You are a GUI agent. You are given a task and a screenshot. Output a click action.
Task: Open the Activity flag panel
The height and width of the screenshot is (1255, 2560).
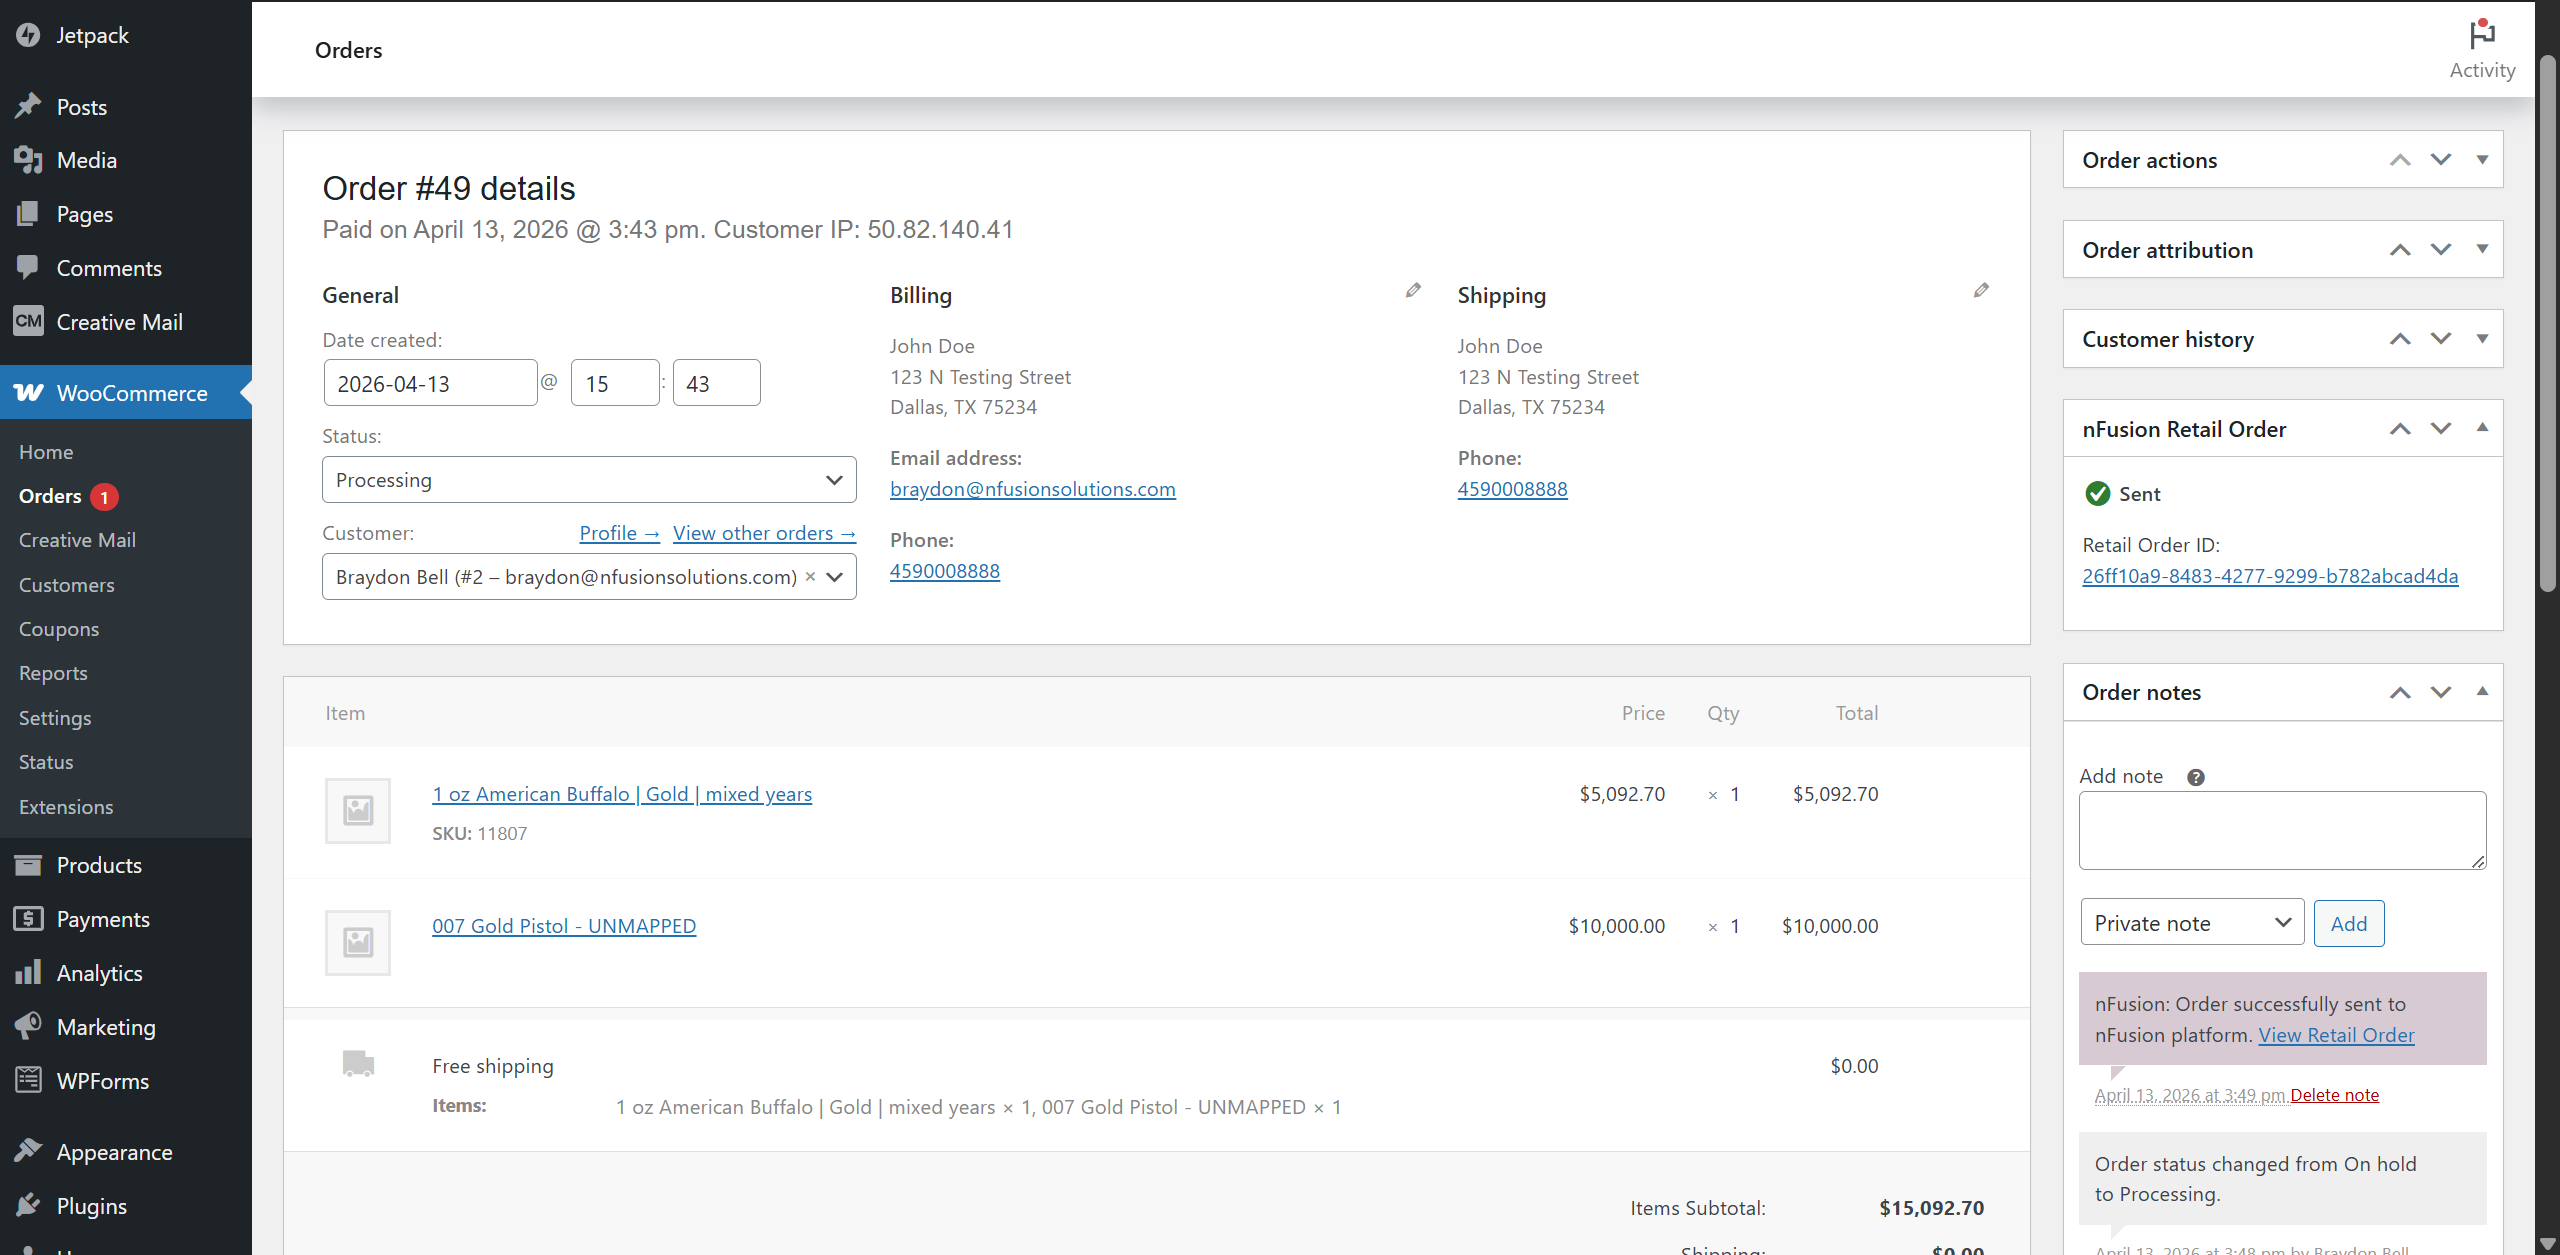(2482, 50)
